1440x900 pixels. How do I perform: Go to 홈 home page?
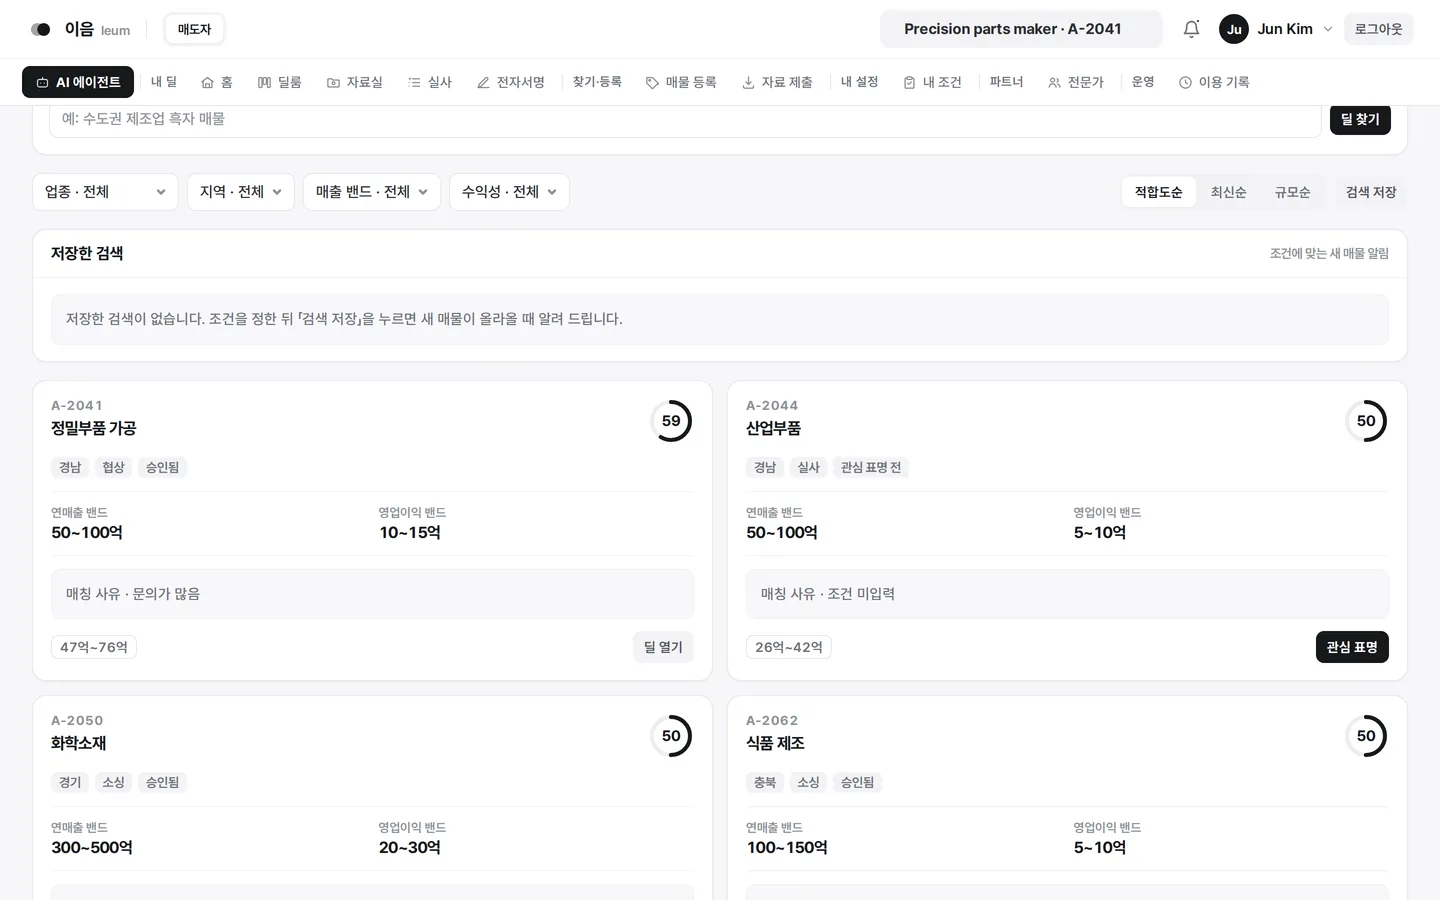pyautogui.click(x=217, y=82)
